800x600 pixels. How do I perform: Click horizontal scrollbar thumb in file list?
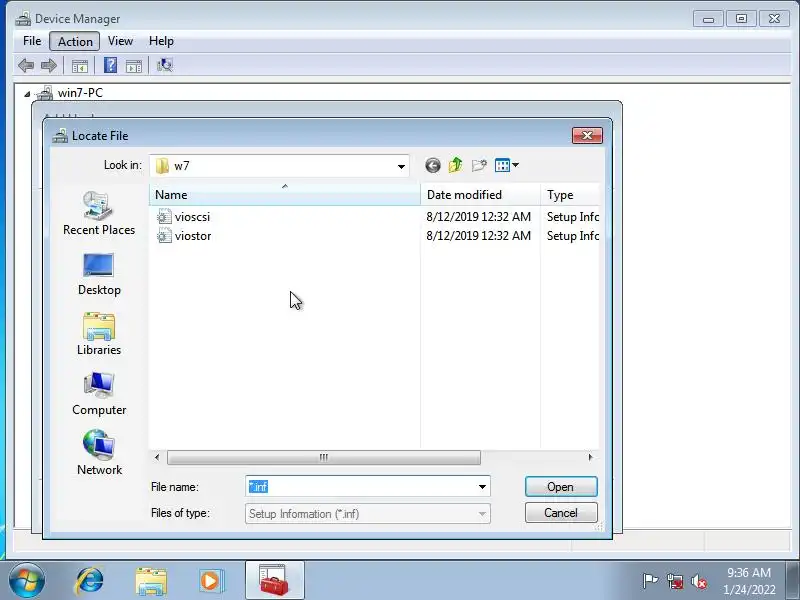click(323, 457)
